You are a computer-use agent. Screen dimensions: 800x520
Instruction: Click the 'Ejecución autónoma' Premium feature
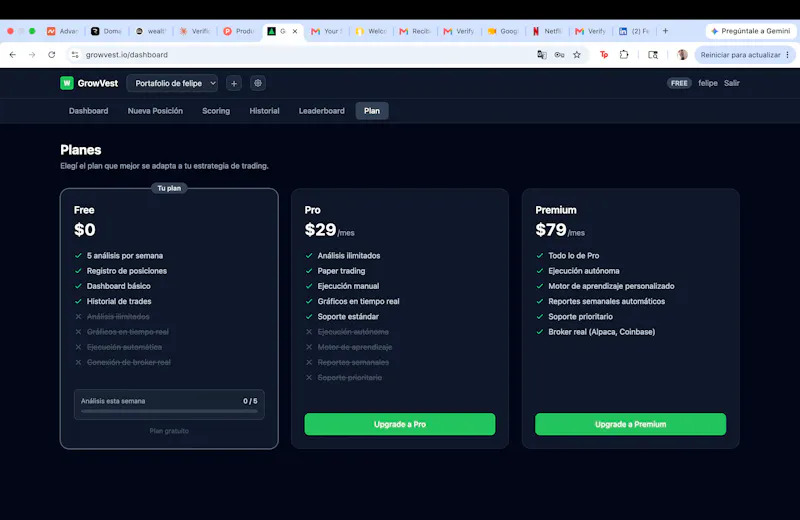pos(584,271)
